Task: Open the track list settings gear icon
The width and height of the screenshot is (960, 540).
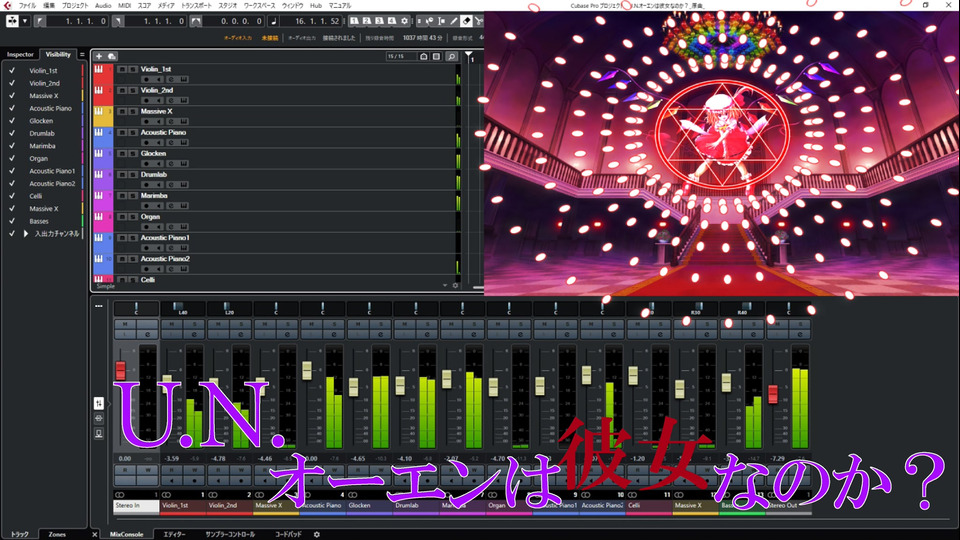Action: point(456,285)
